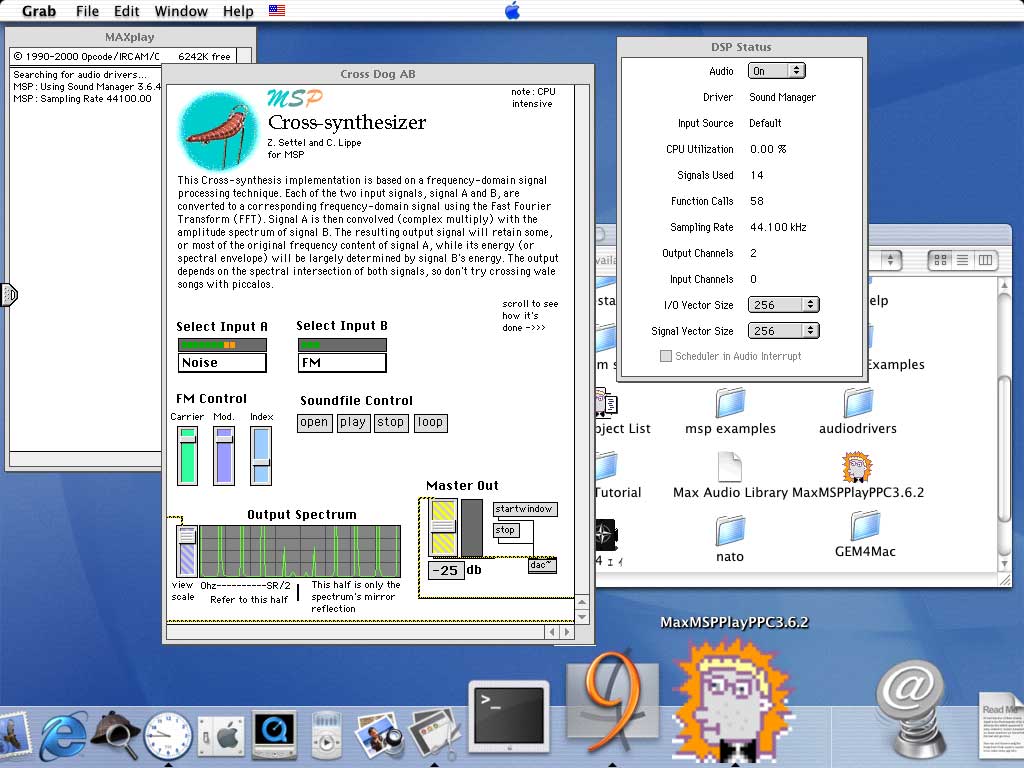Switch Finder window to icon view
This screenshot has width=1024, height=768.
940,260
